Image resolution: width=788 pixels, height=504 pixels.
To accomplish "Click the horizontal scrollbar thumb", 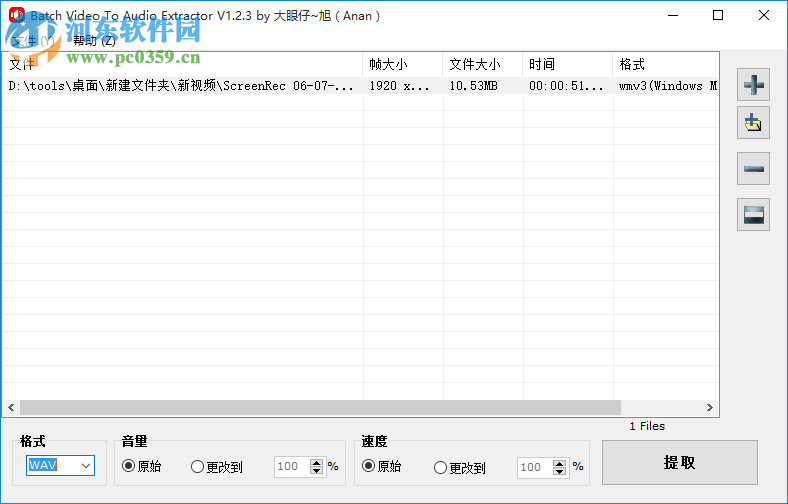I will click(320, 407).
